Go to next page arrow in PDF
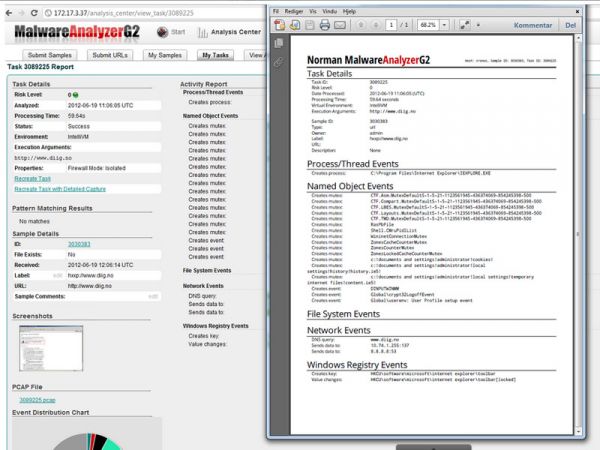600x450 pixels. (376, 25)
